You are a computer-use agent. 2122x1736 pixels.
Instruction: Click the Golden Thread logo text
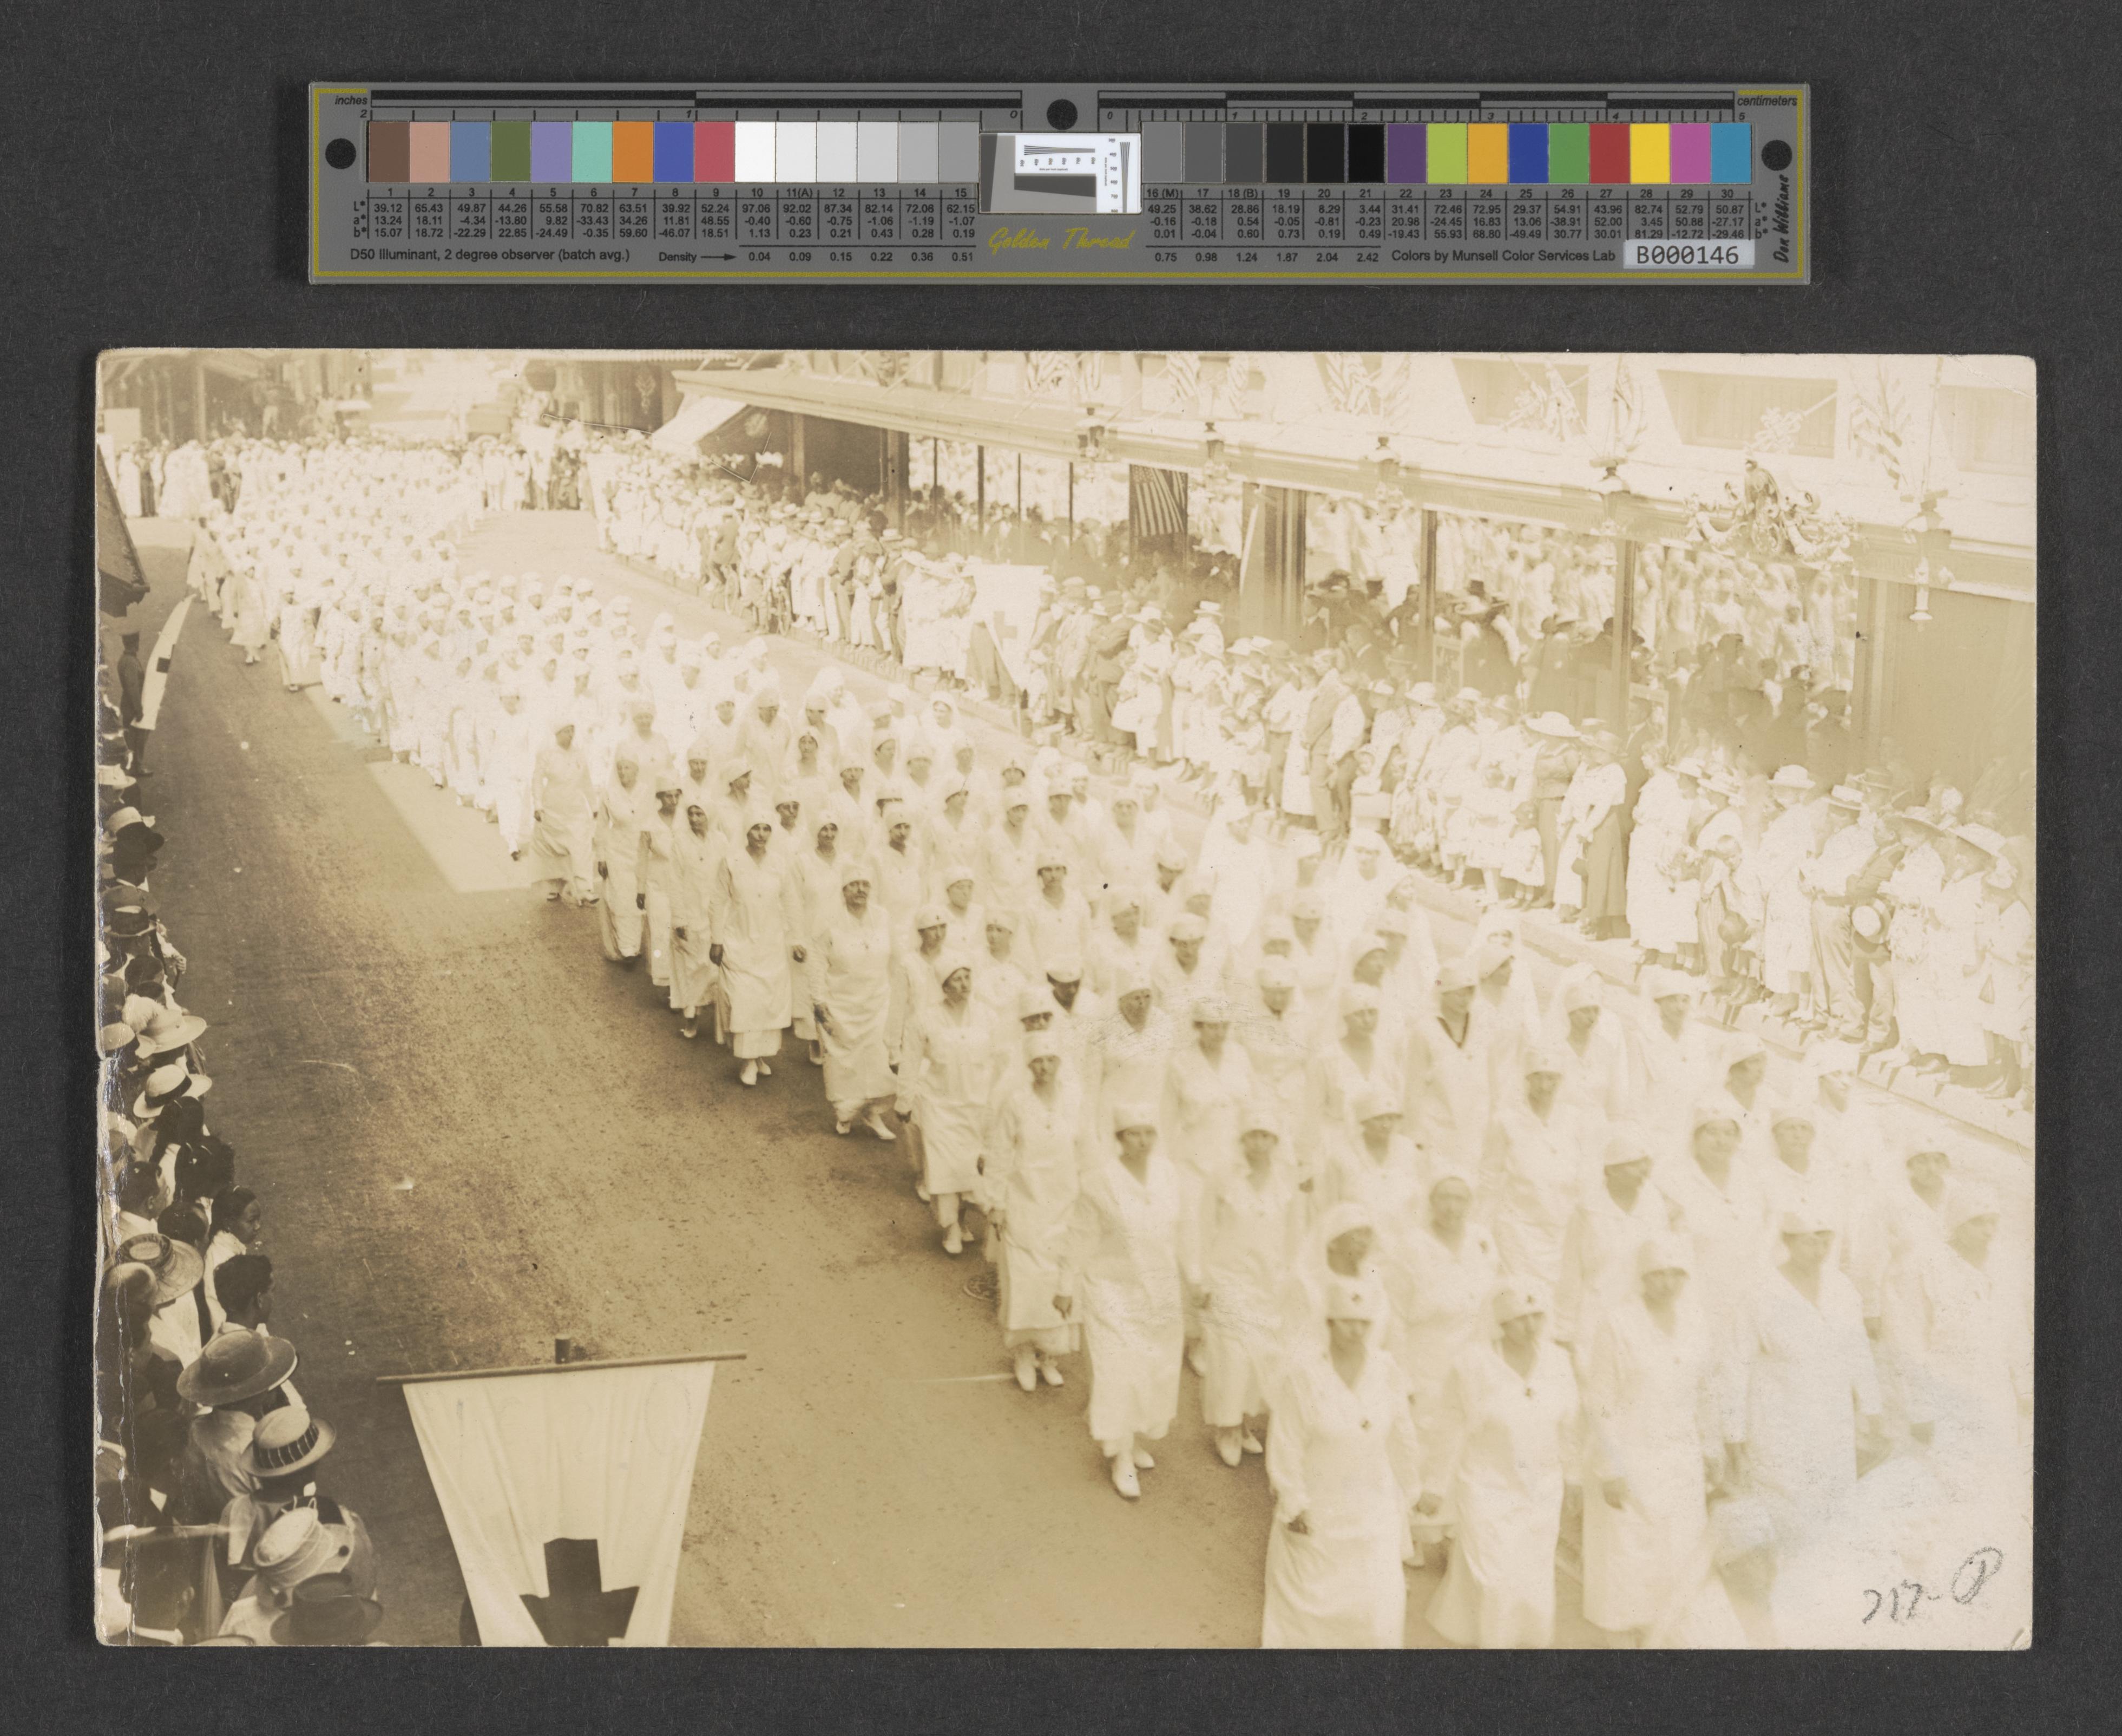coord(1061,240)
